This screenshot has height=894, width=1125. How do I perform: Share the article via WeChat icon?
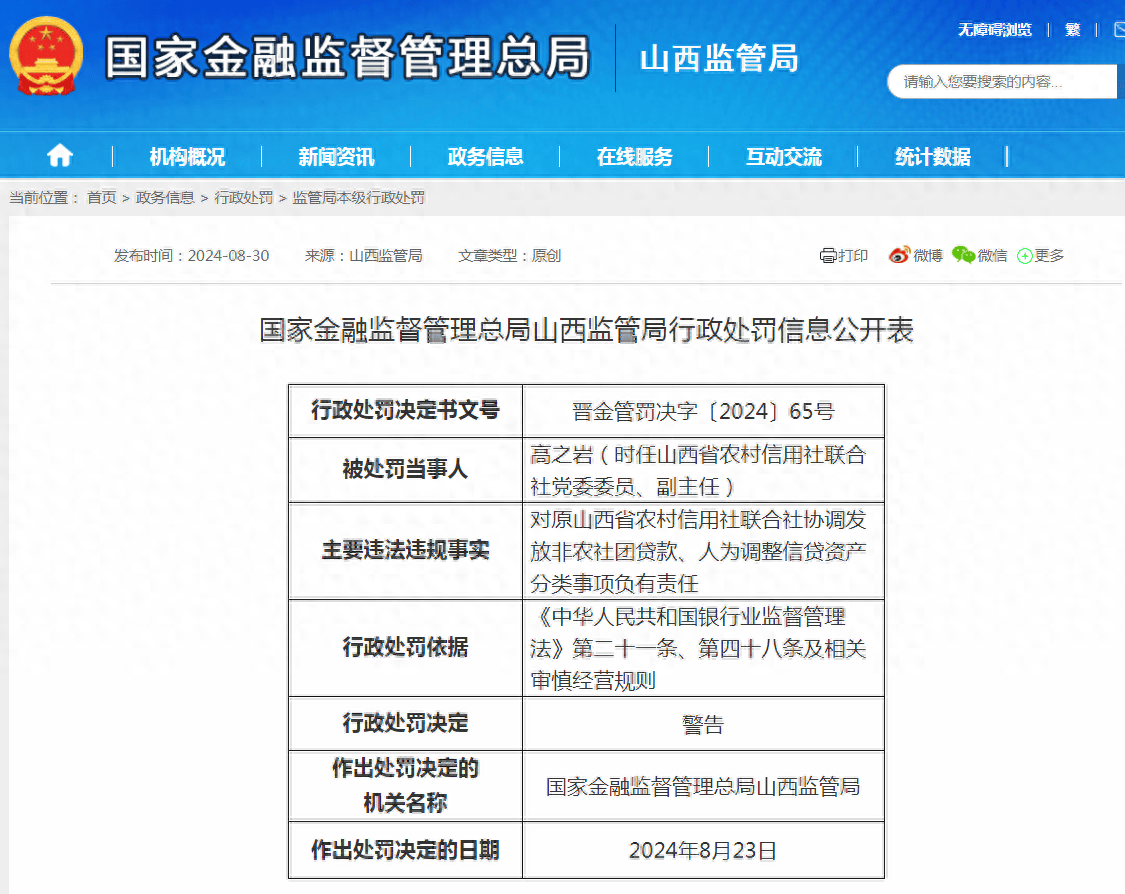(x=963, y=255)
